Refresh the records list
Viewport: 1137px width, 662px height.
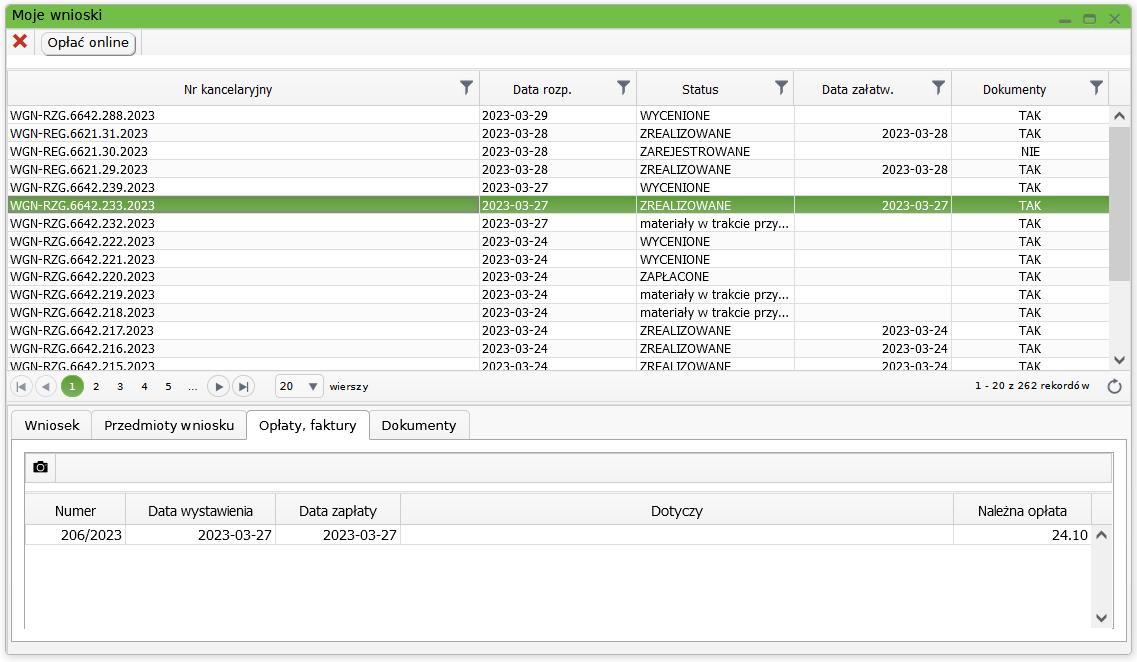click(x=1115, y=387)
